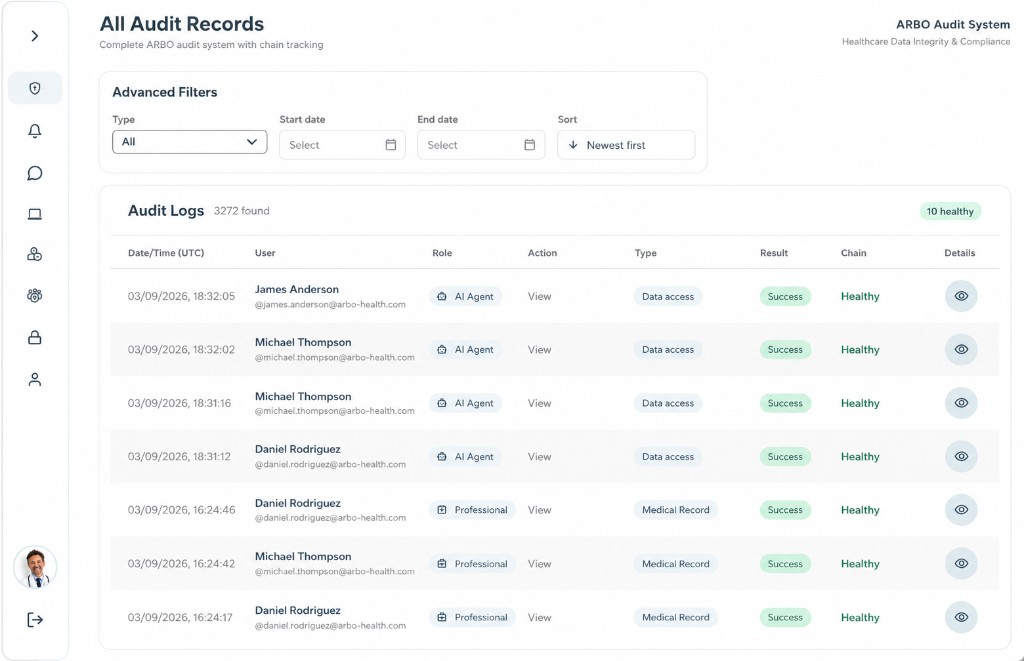Click the Role column header

(x=442, y=253)
